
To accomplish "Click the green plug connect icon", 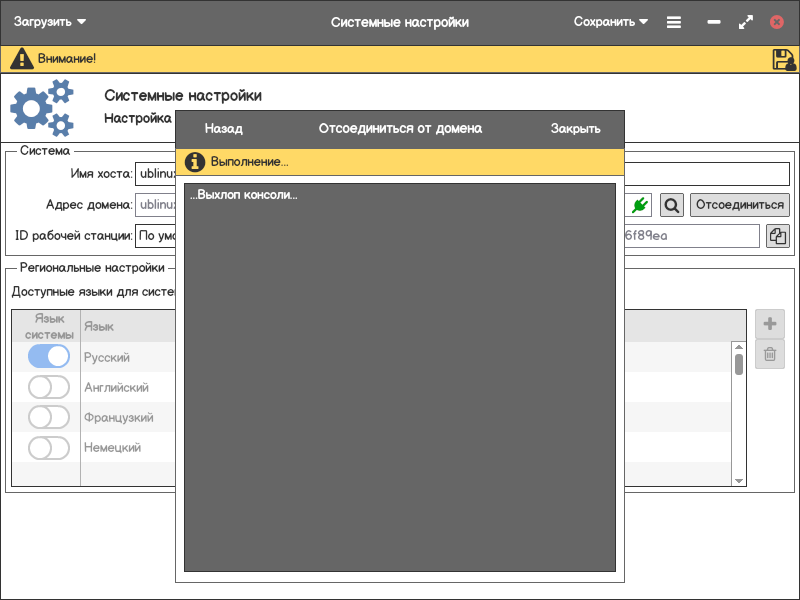I will (640, 205).
